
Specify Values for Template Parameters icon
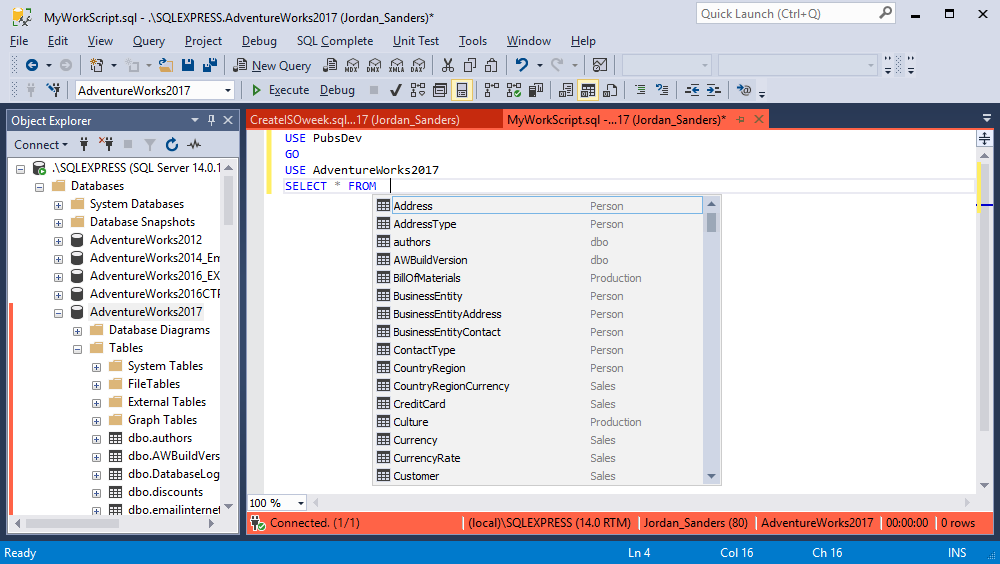[x=744, y=90]
